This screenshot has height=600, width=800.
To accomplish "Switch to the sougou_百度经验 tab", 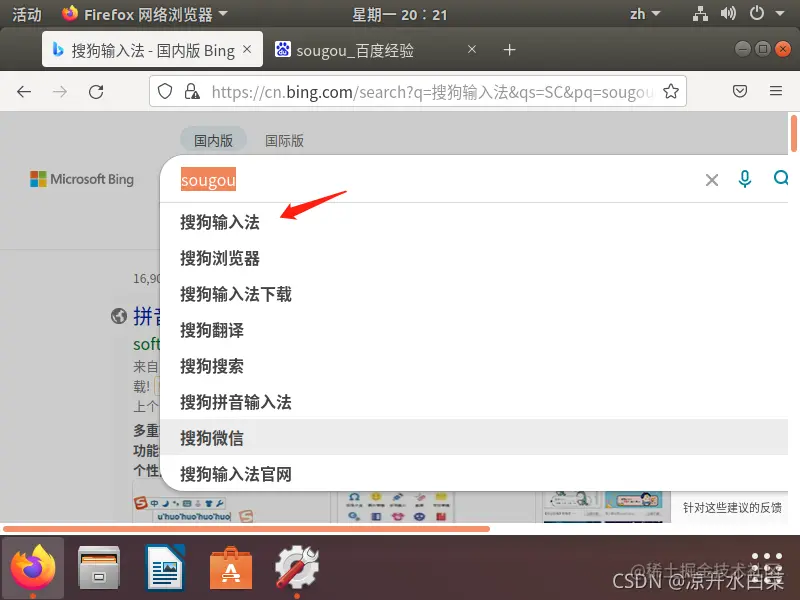I will click(378, 49).
